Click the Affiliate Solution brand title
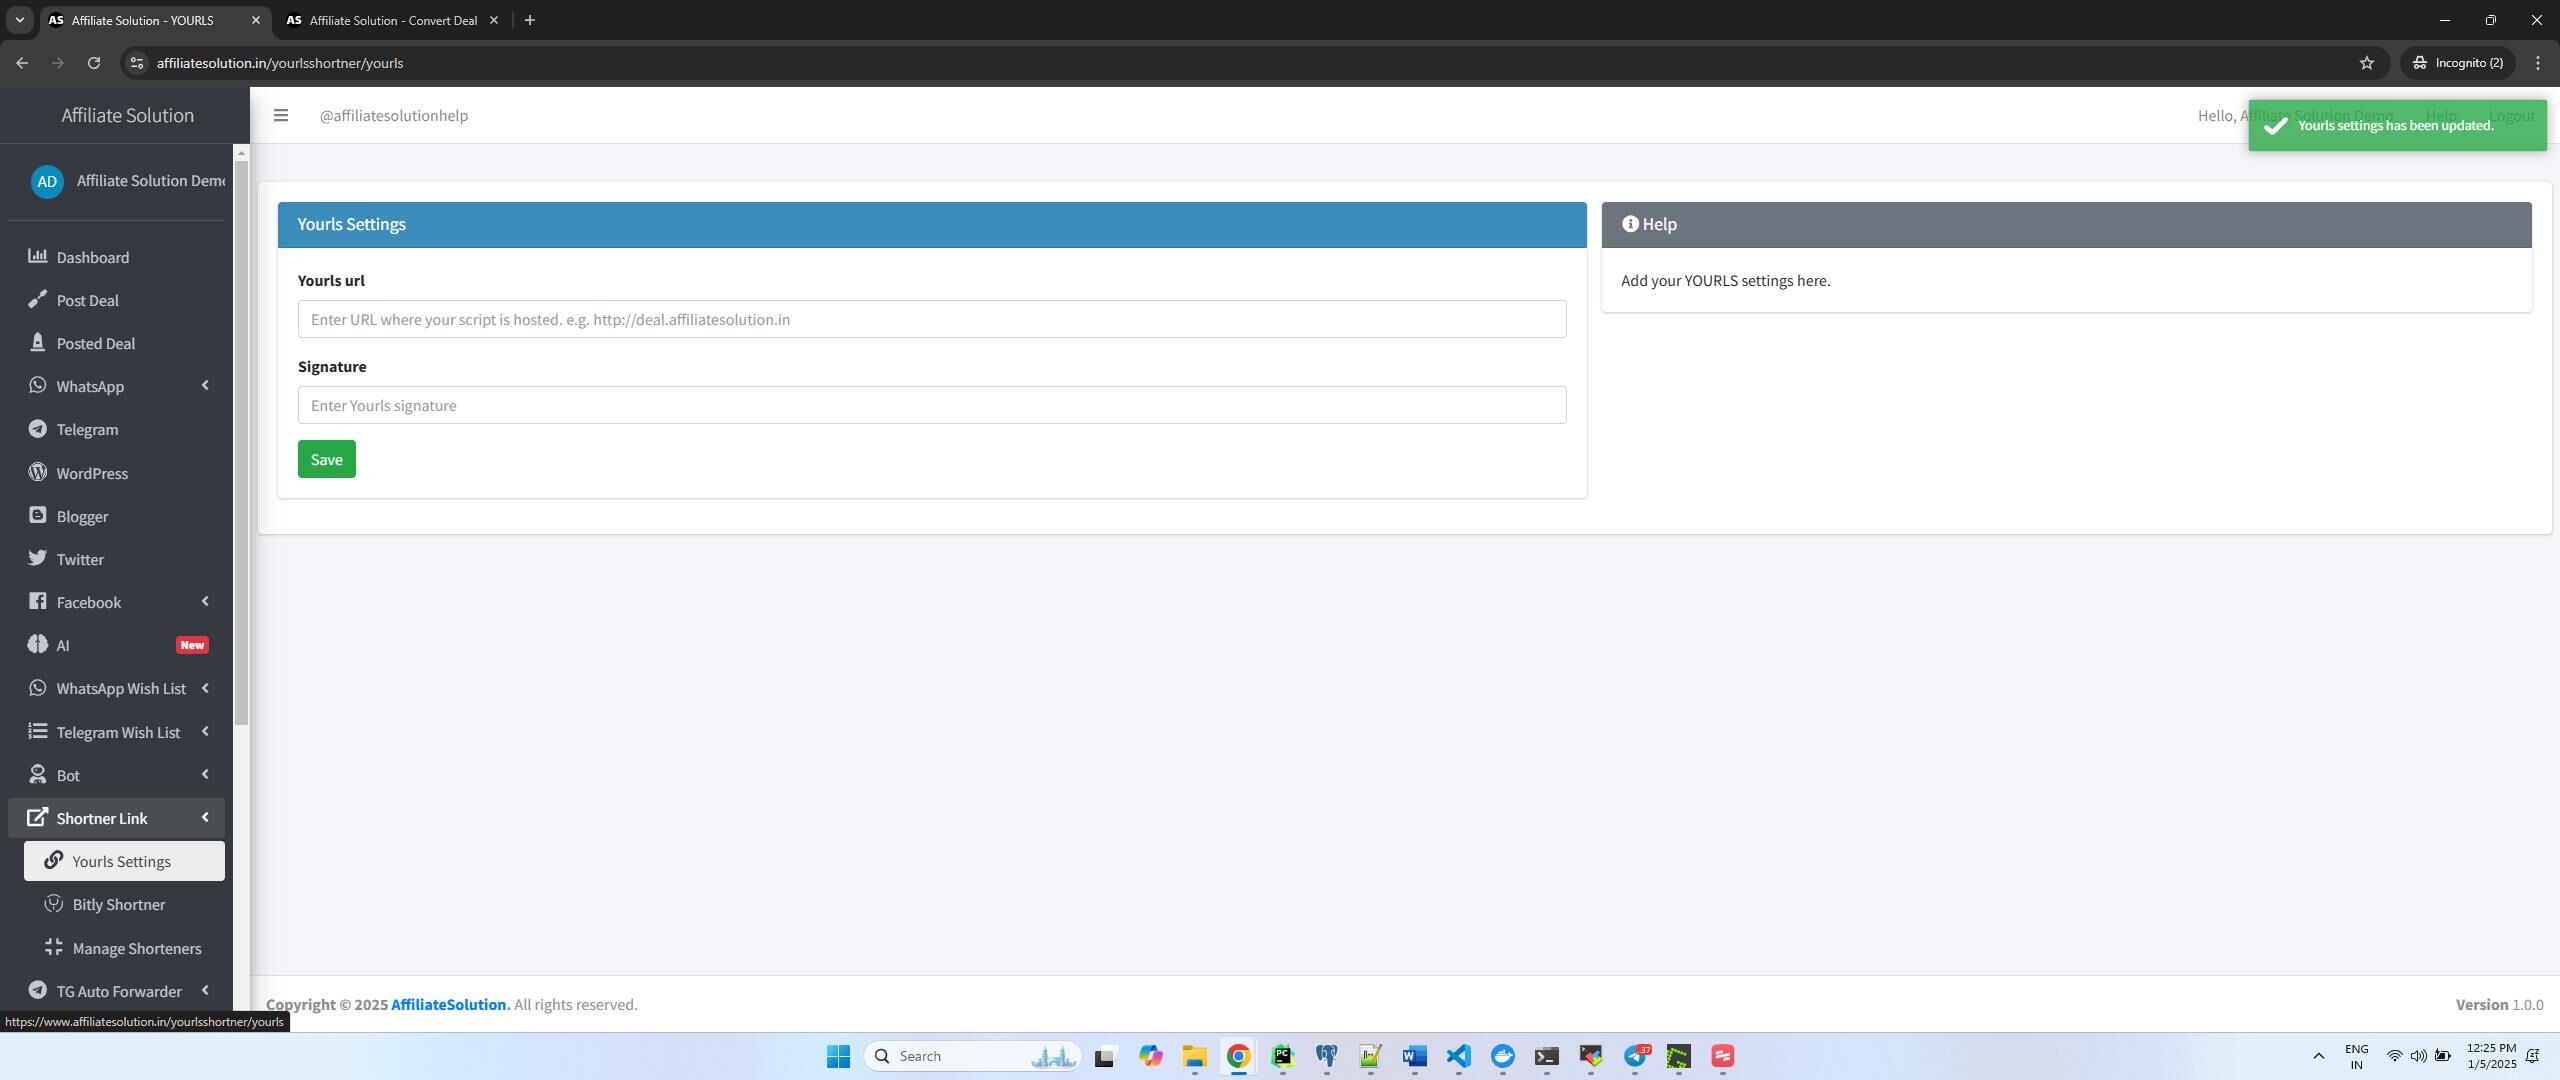Viewport: 2560px width, 1080px height. click(127, 115)
